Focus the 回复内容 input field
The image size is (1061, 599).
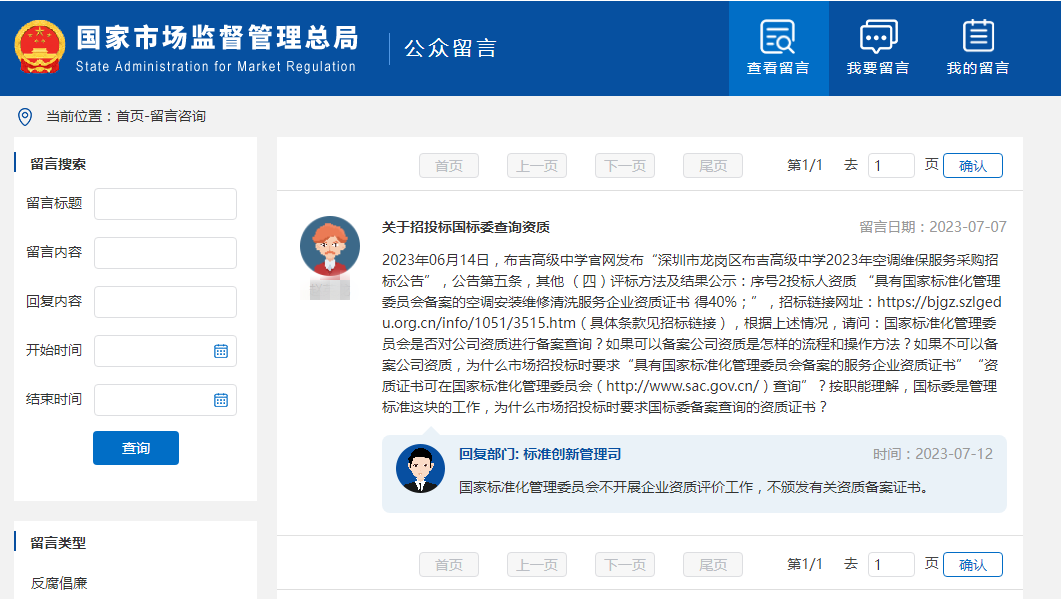(x=166, y=302)
